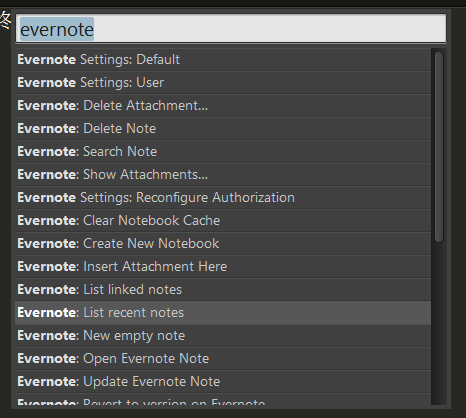466x418 pixels.
Task: Click the command list scrollbar thumb
Action: pos(439,147)
